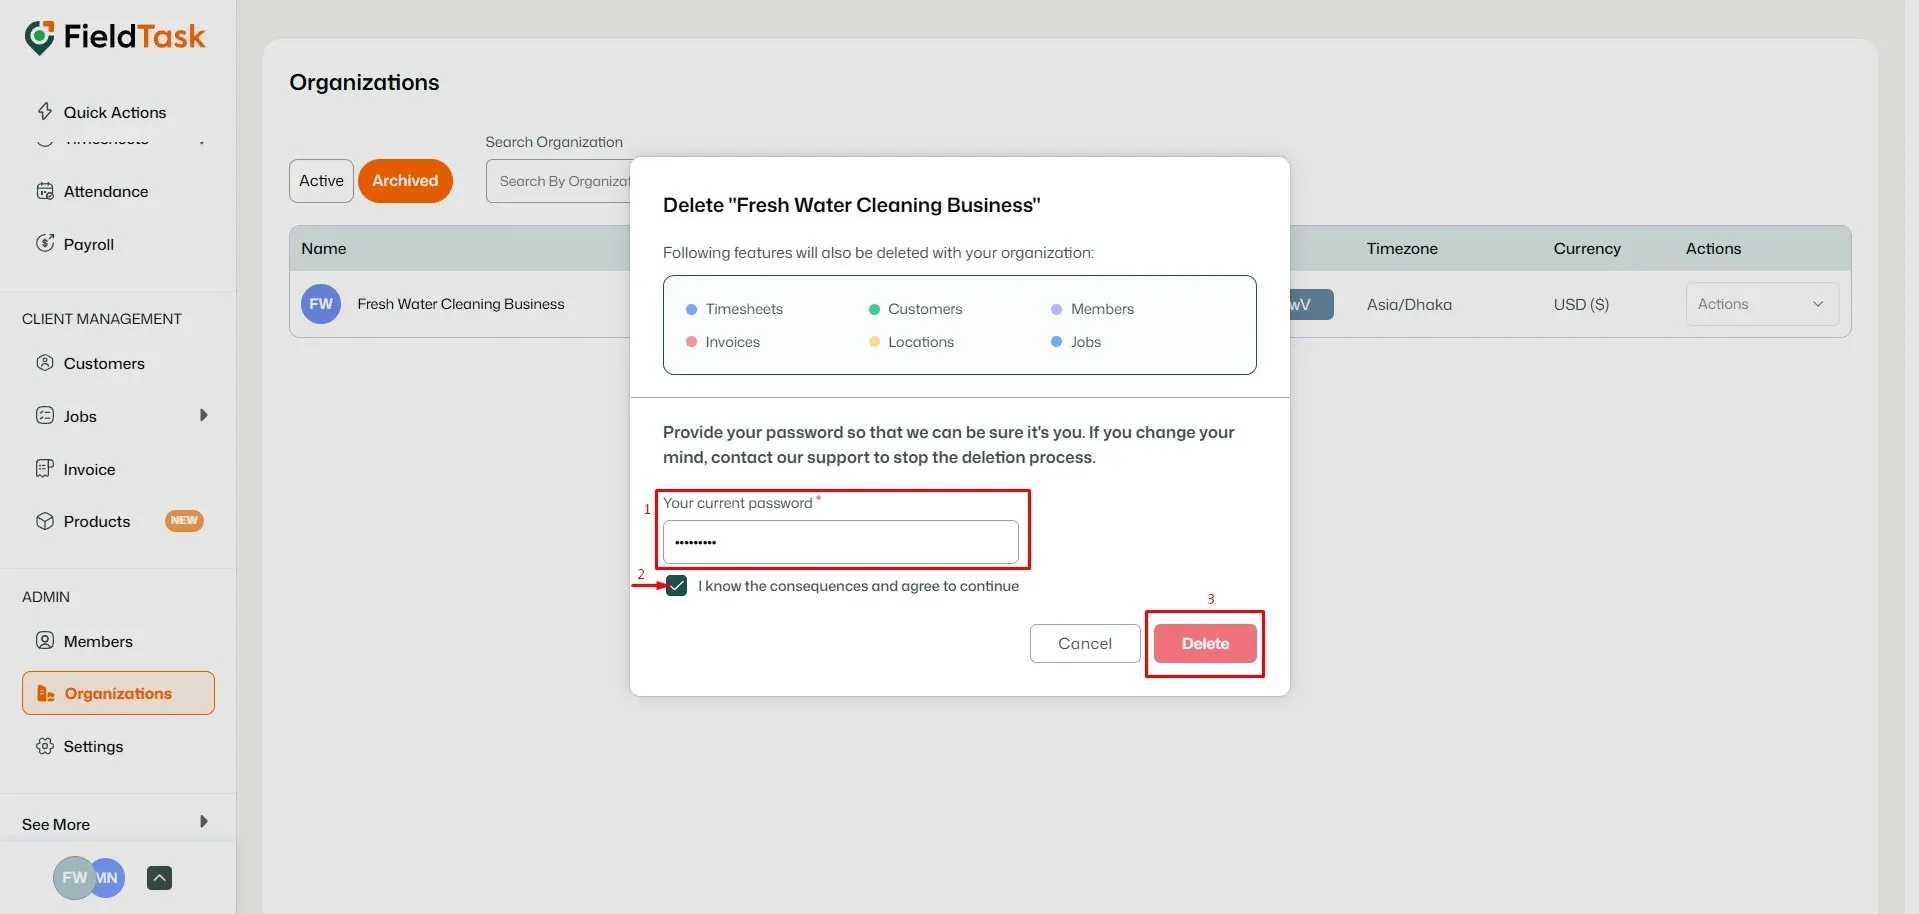1919x914 pixels.
Task: Click the Jobs label in delete dialog
Action: pyautogui.click(x=1086, y=342)
